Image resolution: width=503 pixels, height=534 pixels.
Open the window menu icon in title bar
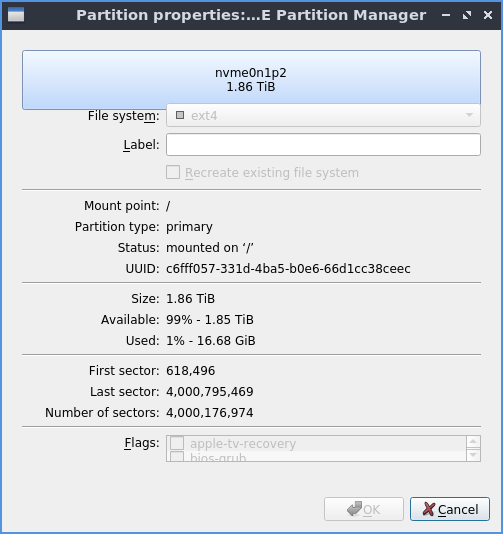(16, 15)
